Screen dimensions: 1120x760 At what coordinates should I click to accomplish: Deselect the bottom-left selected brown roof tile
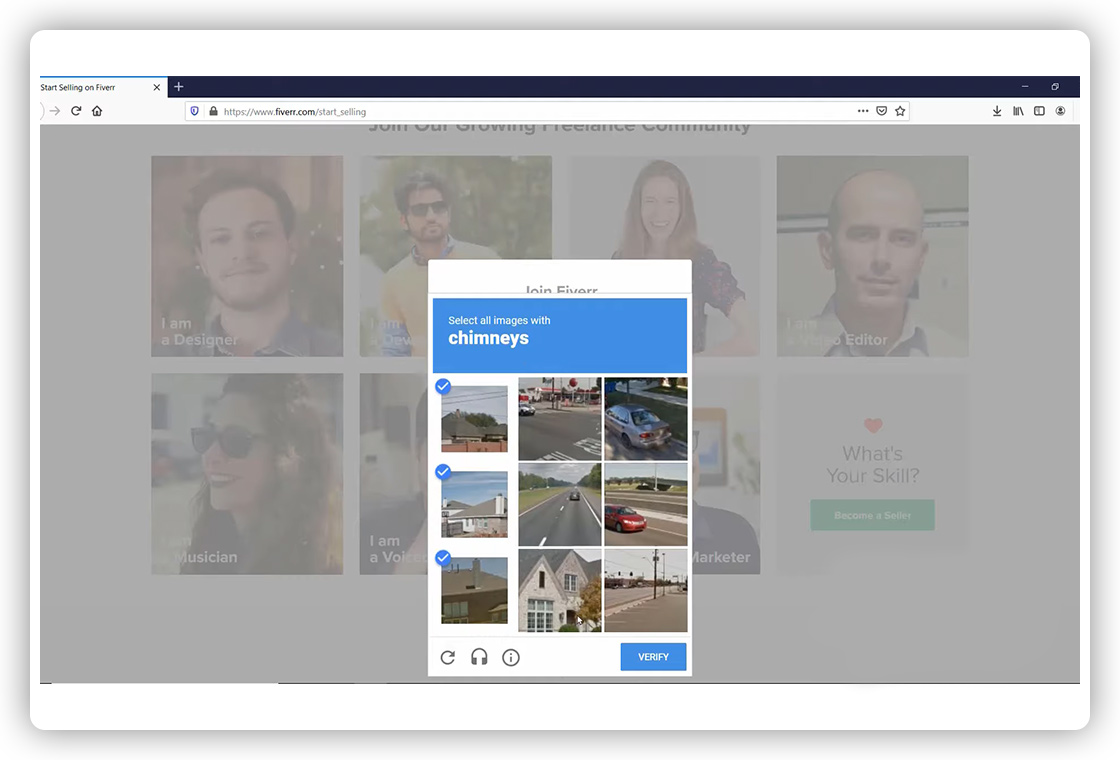474,590
